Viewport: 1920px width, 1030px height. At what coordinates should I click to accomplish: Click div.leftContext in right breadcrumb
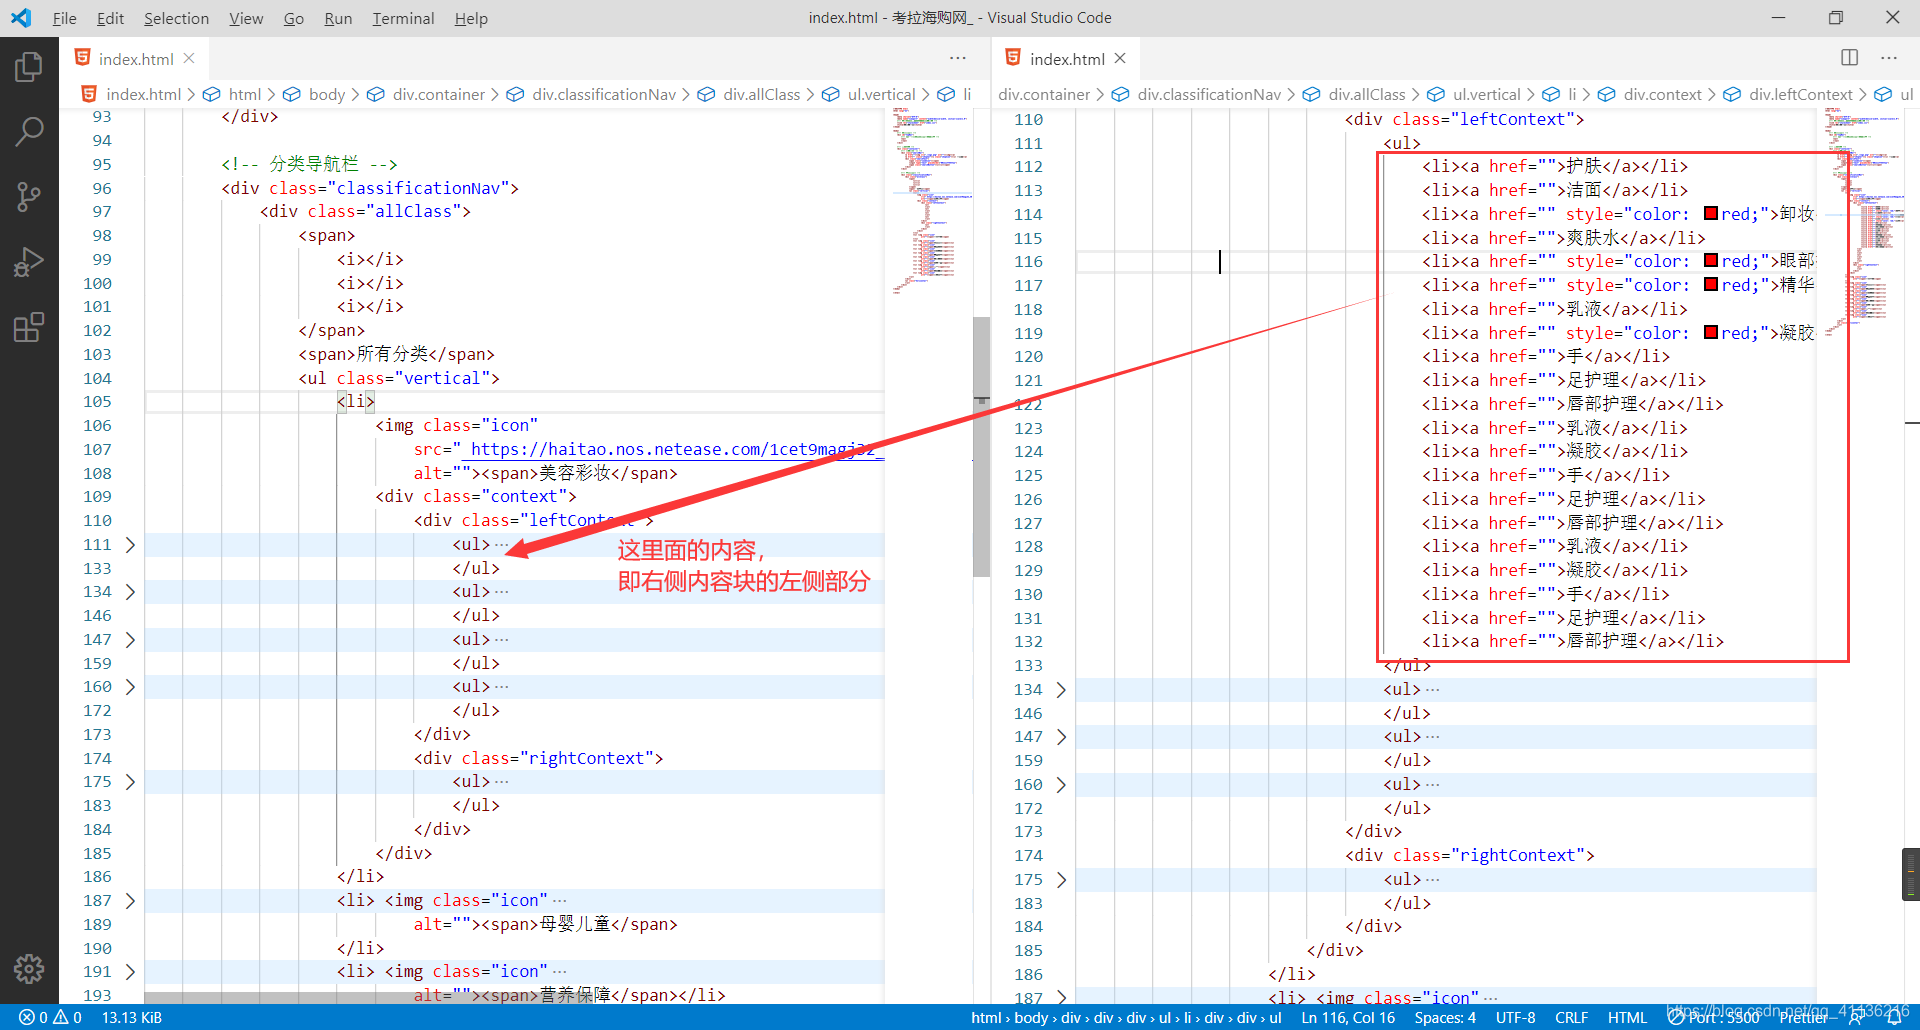click(x=1801, y=94)
